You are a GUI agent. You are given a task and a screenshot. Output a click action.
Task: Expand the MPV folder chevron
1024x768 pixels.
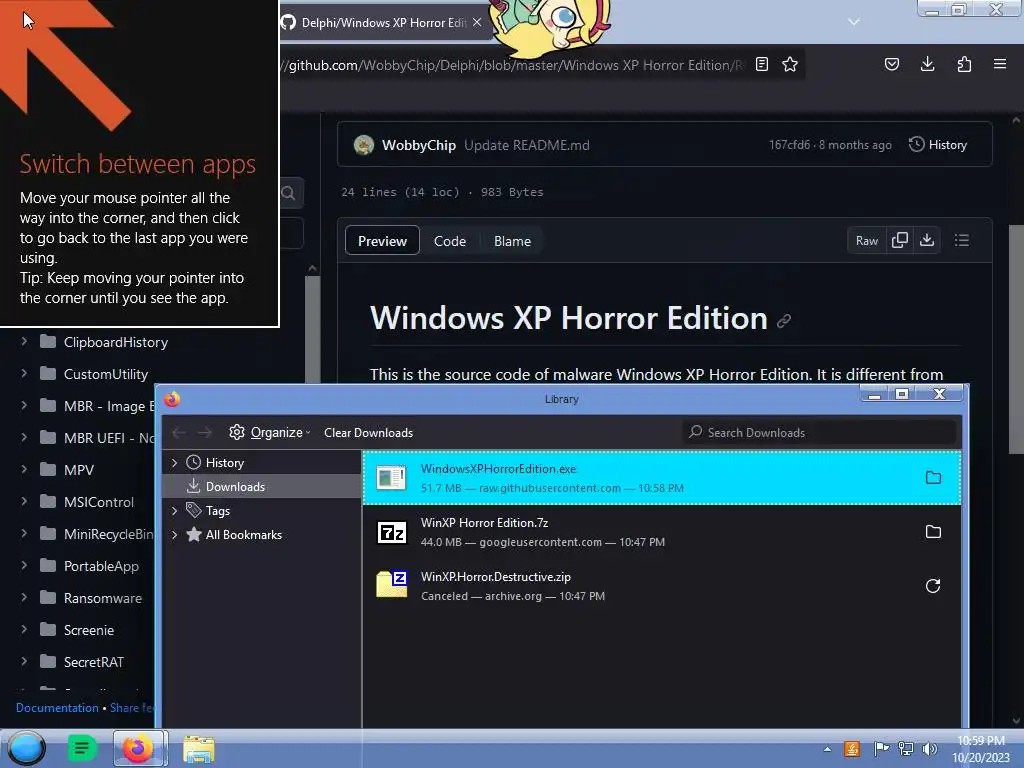[24, 469]
